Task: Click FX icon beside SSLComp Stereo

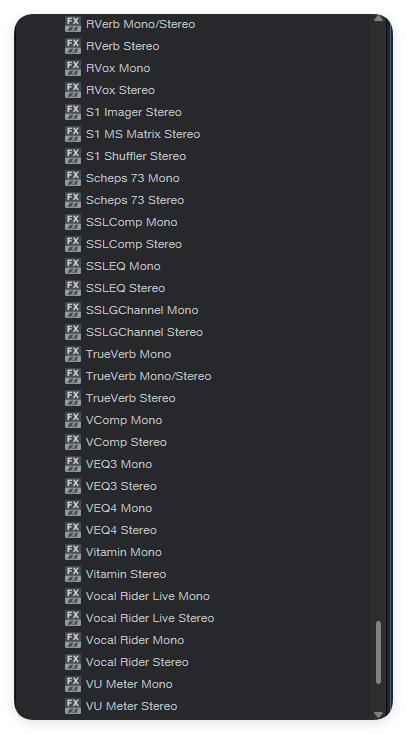Action: [x=73, y=244]
